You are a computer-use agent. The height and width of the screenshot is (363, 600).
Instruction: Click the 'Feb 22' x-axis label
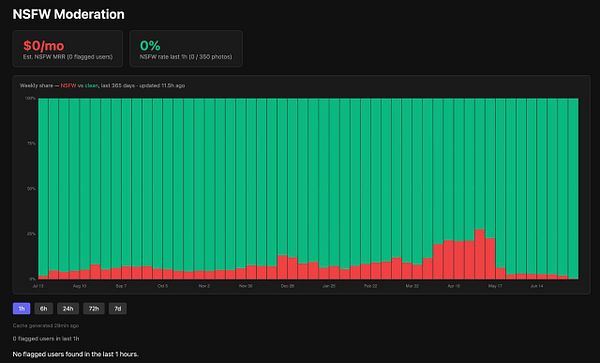370,286
